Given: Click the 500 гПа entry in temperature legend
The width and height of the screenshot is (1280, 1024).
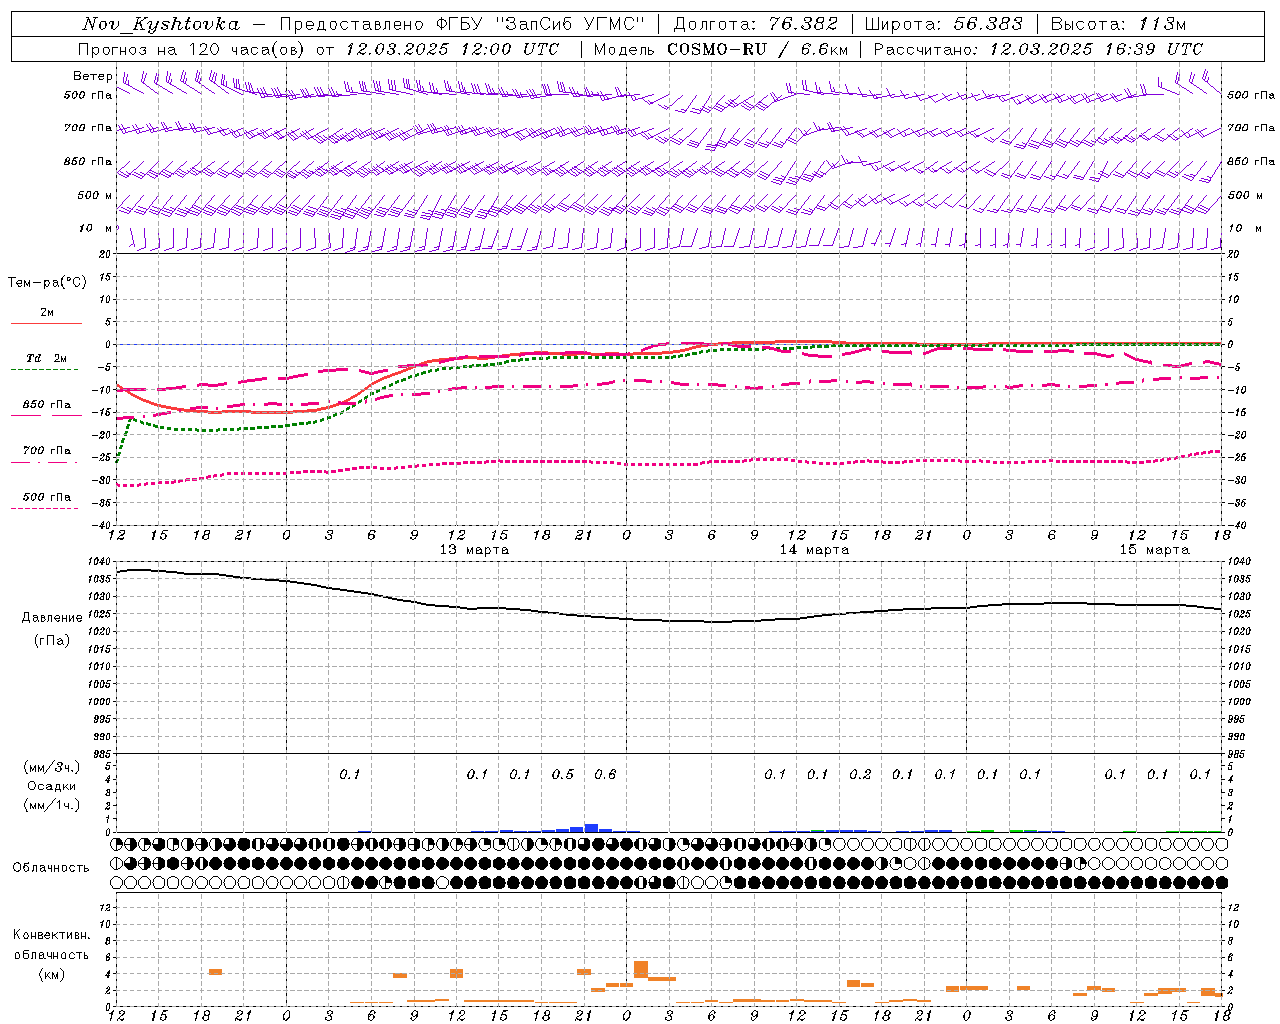Looking at the screenshot, I should tap(46, 497).
